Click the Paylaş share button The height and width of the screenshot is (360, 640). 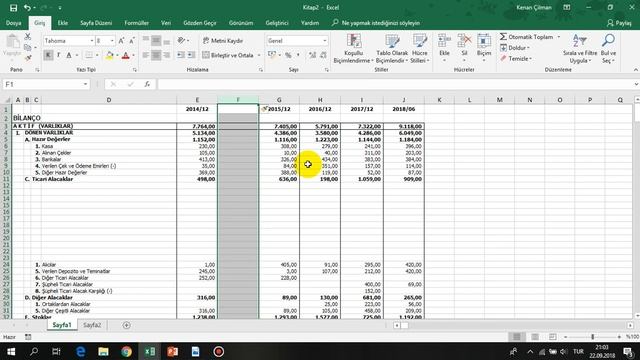(x=619, y=23)
